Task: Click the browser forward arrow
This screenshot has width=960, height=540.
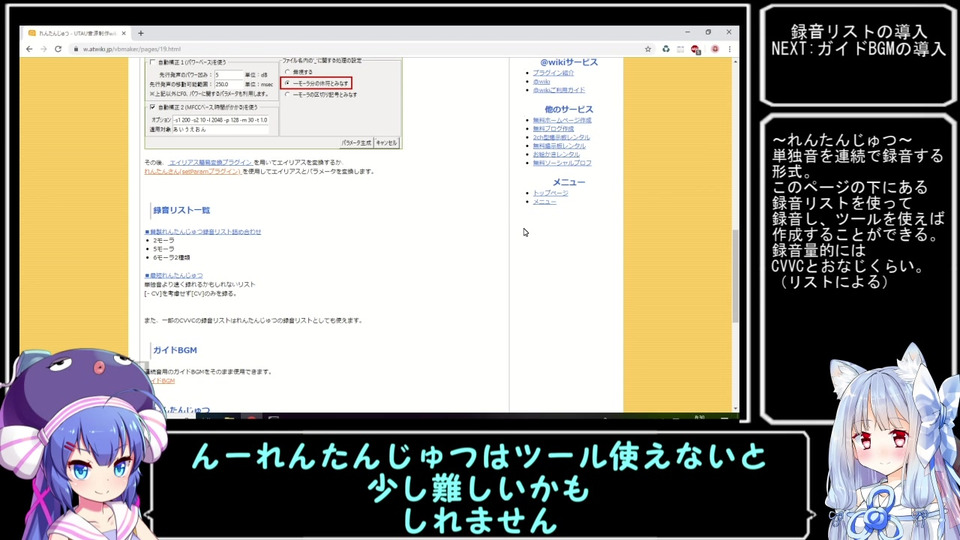Action: click(x=43, y=49)
